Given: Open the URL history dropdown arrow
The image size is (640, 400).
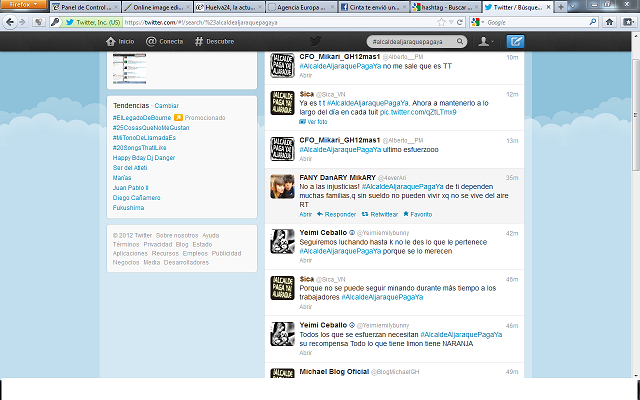Looking at the screenshot, I should coord(451,22).
